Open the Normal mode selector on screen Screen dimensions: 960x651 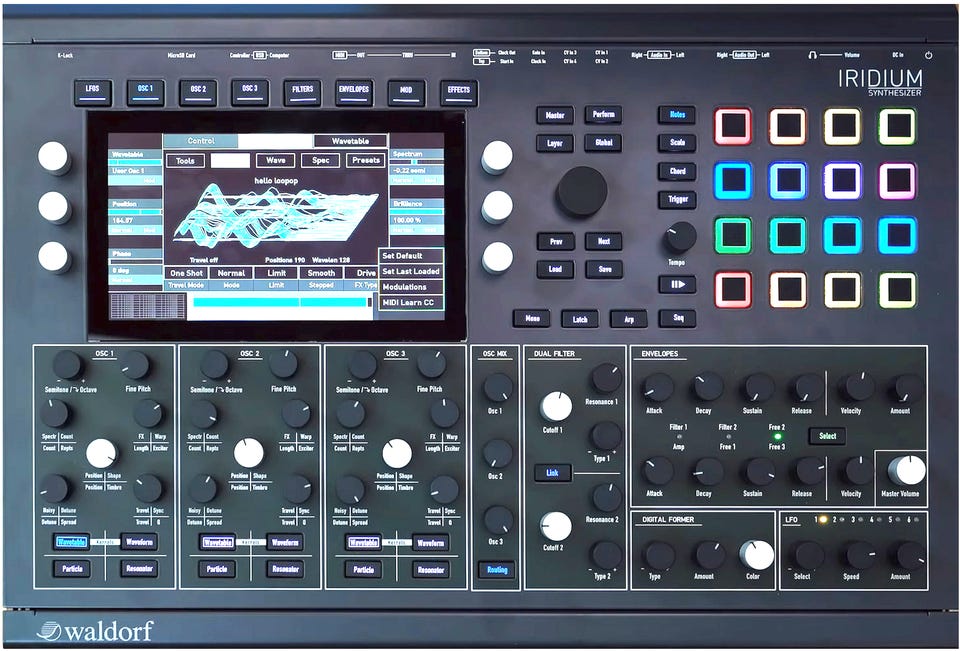click(231, 273)
